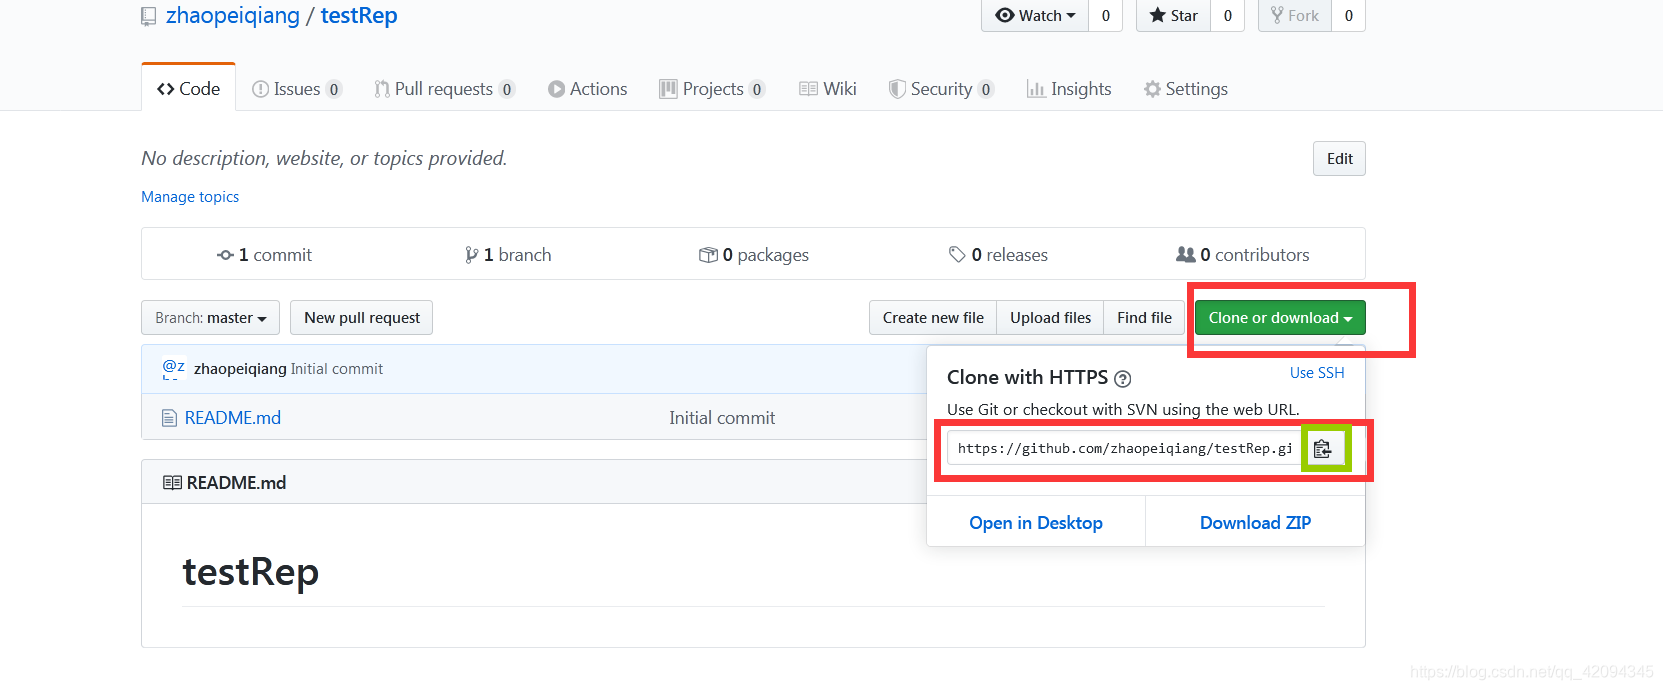Open the Branch: master selector
Screen dimensions: 1663x690
pyautogui.click(x=210, y=318)
